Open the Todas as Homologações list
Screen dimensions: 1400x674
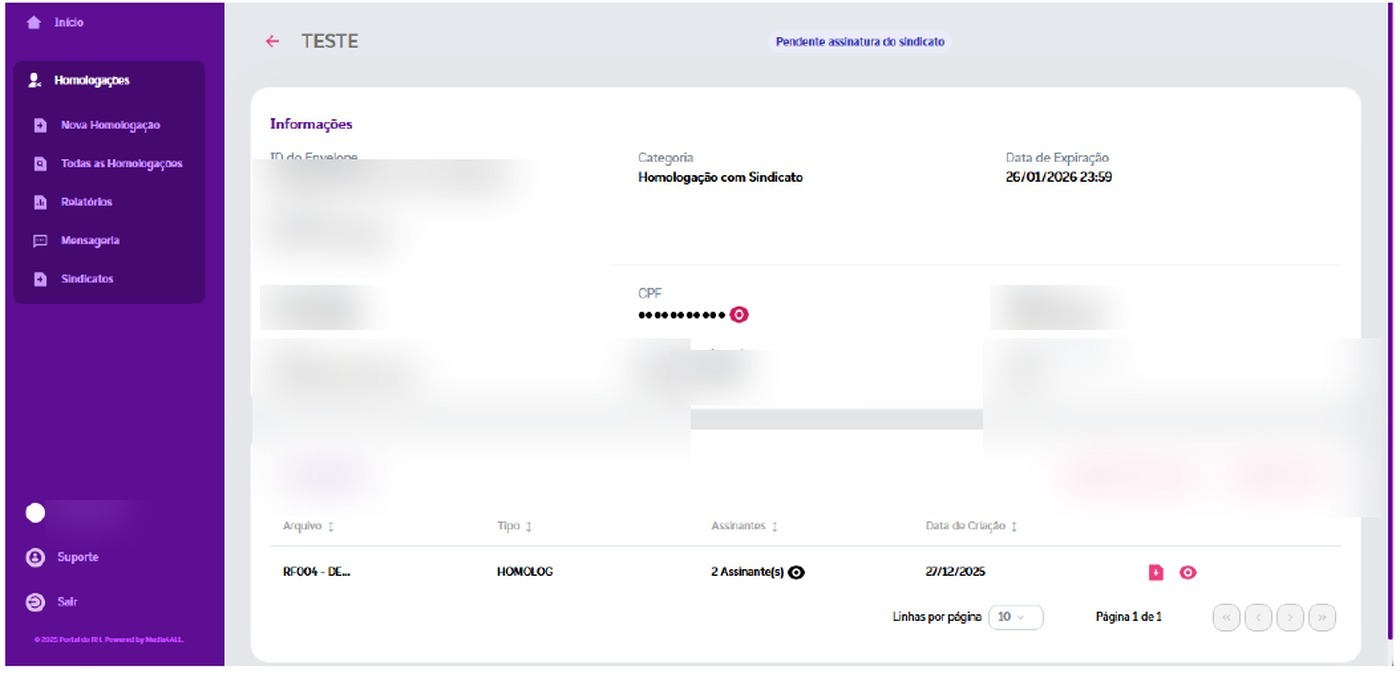(x=121, y=164)
